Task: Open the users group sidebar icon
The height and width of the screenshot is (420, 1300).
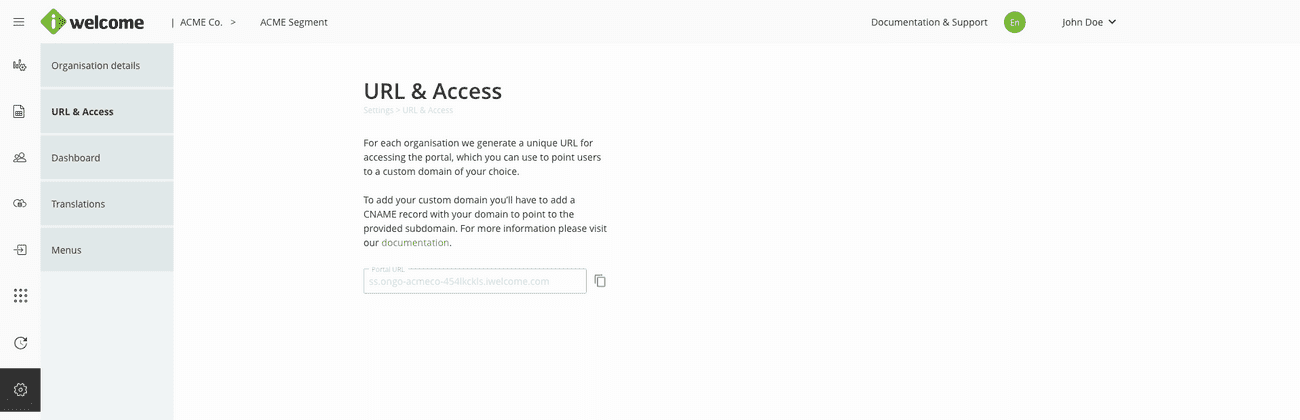Action: (x=20, y=158)
